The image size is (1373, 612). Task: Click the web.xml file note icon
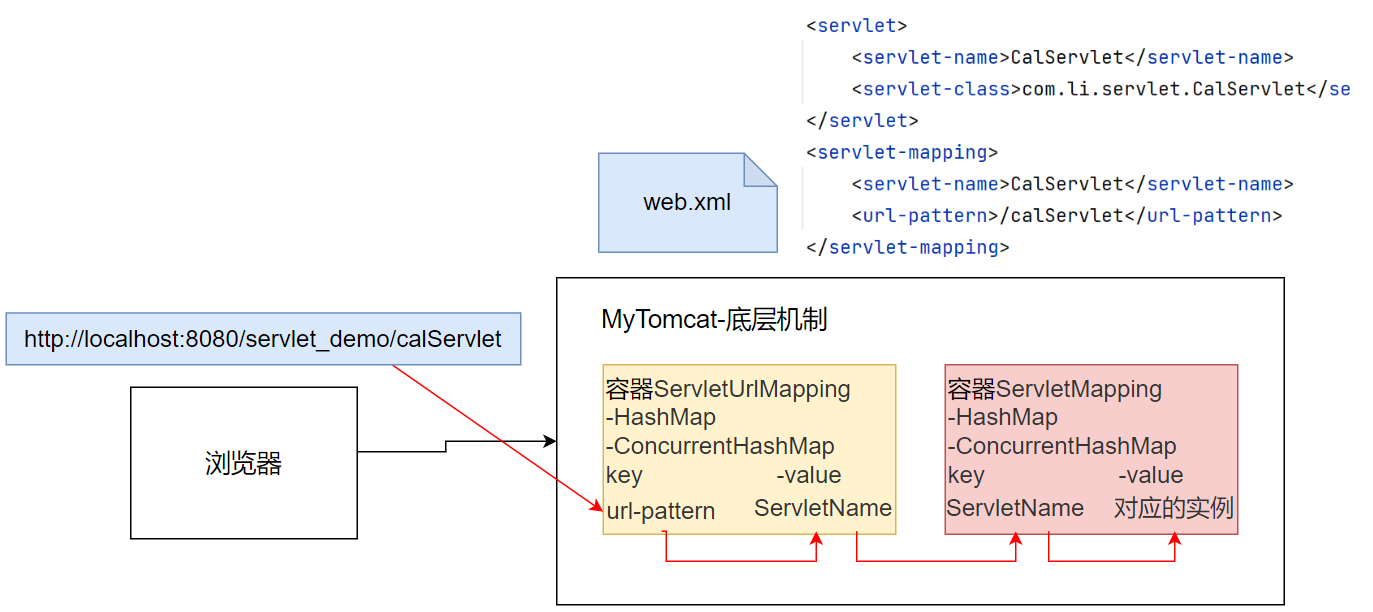coord(687,202)
